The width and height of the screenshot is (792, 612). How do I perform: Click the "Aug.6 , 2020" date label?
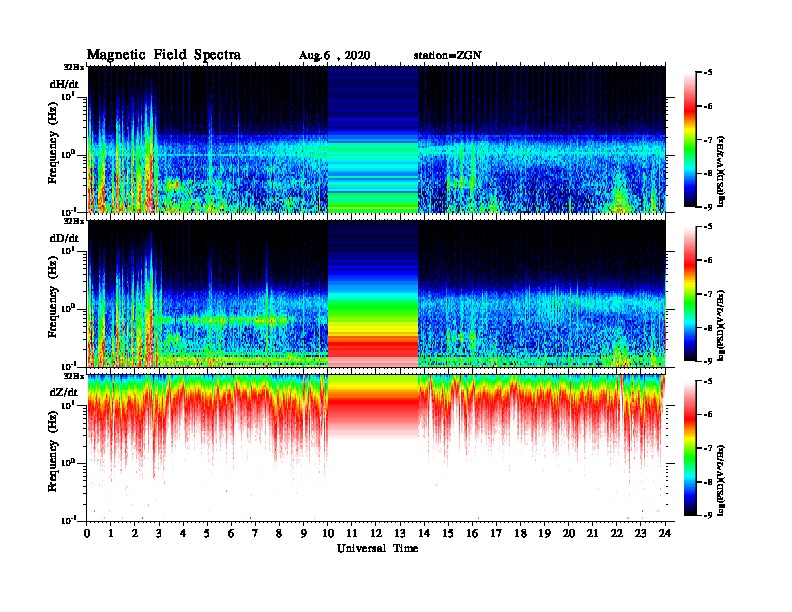[x=334, y=56]
